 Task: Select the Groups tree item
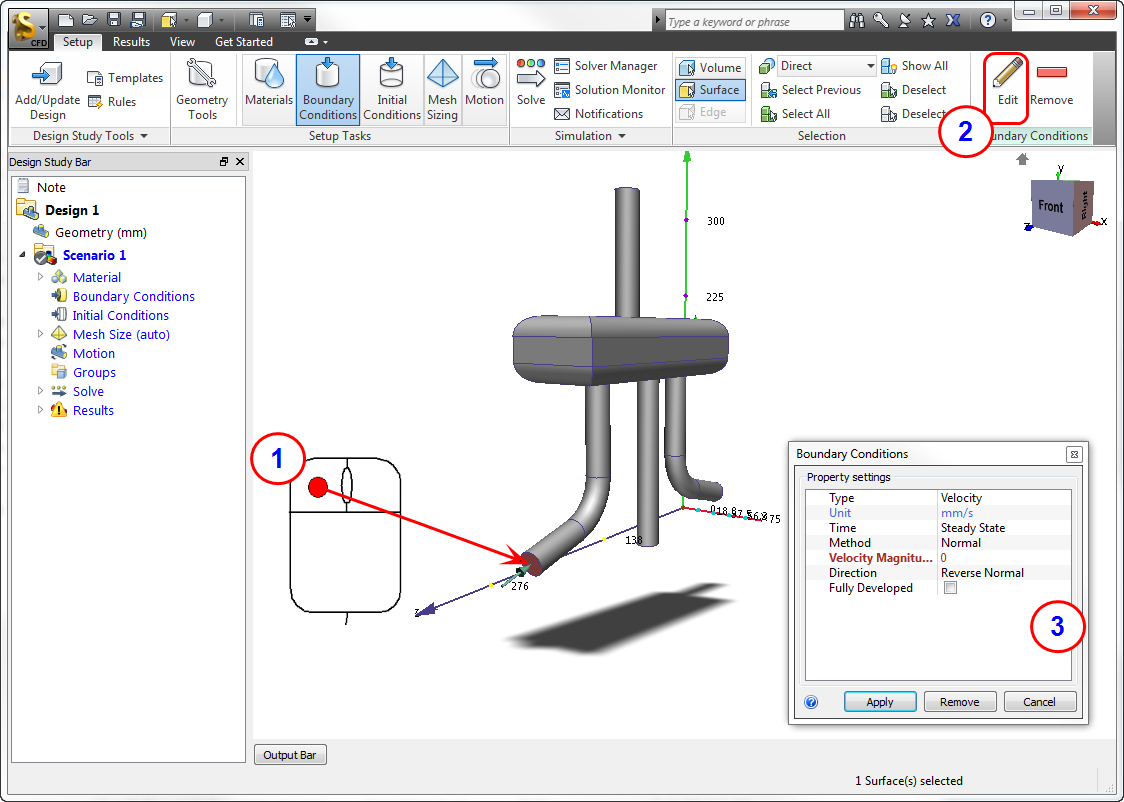(94, 372)
